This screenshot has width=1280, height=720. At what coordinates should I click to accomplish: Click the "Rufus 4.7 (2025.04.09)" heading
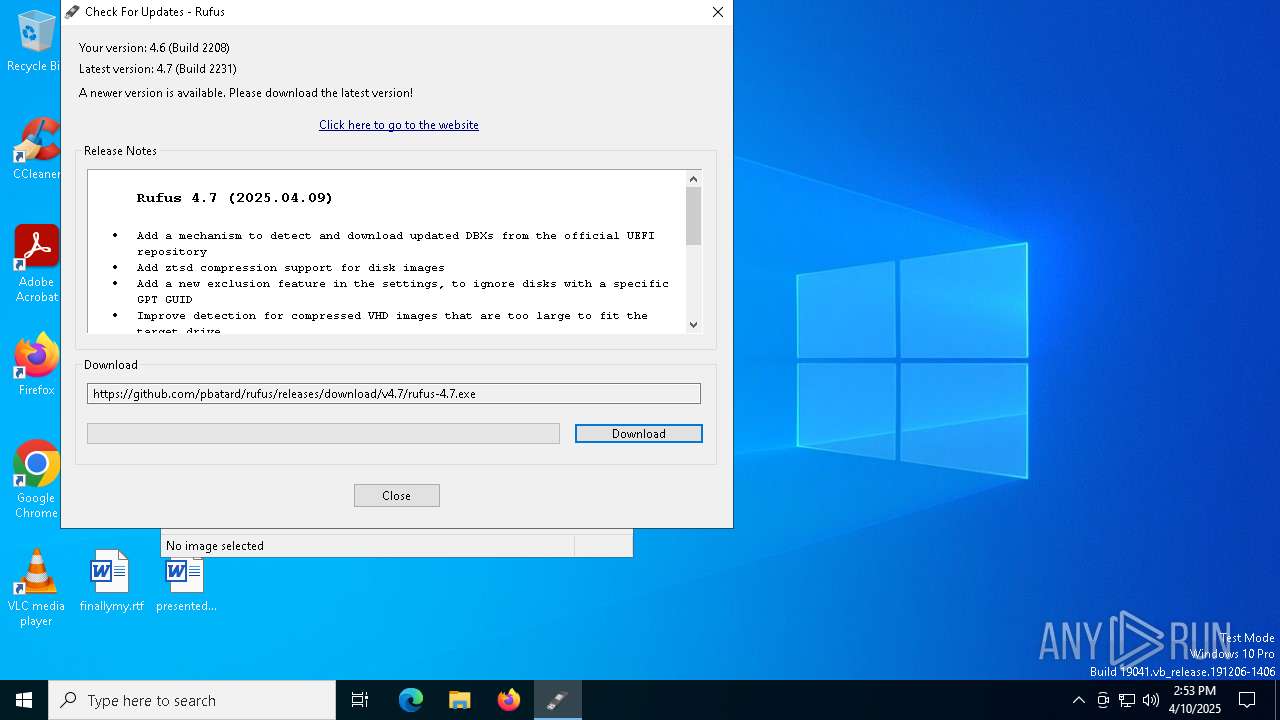(235, 198)
